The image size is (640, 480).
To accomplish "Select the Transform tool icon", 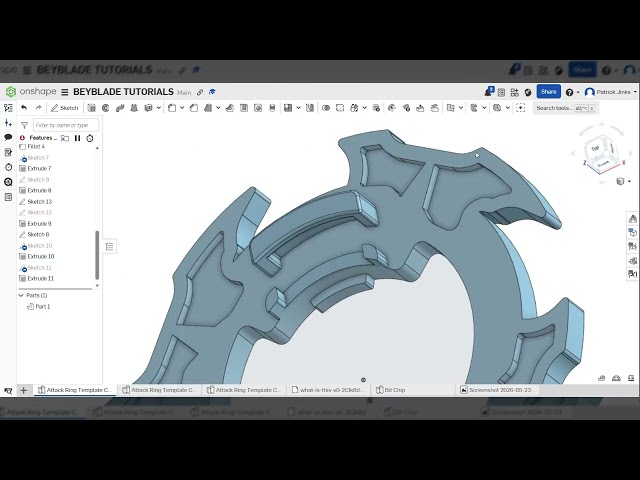I will point(354,108).
